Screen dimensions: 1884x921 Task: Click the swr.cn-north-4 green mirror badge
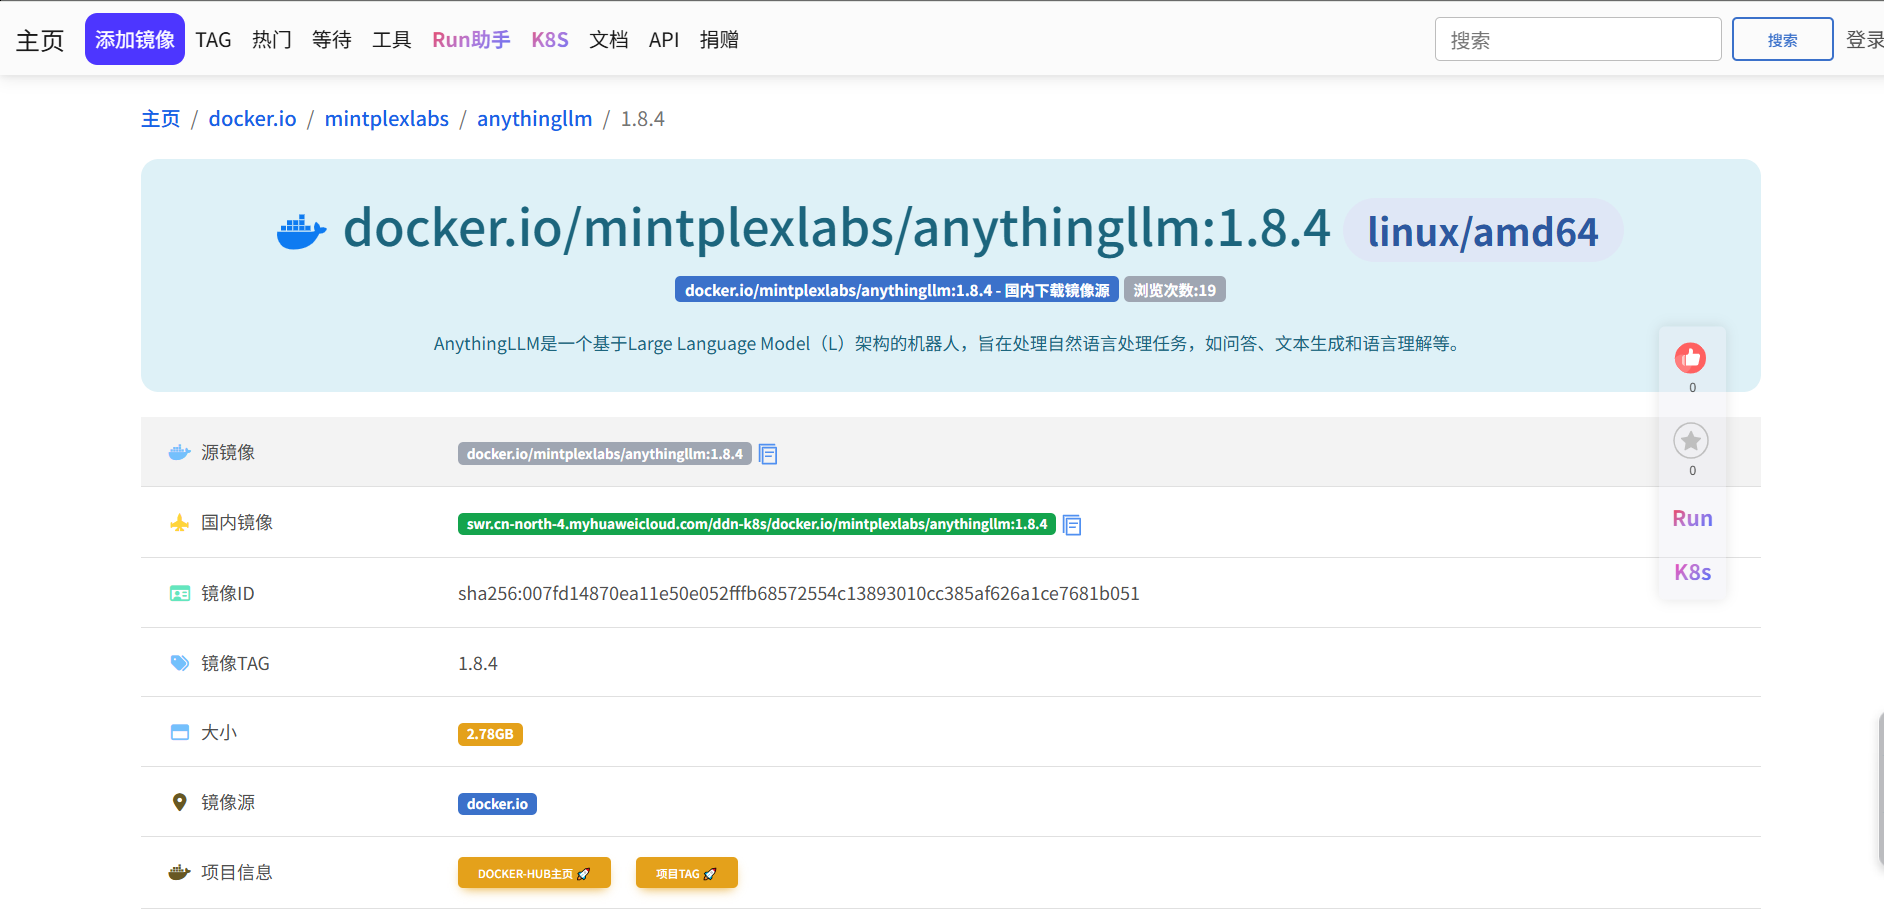[757, 524]
